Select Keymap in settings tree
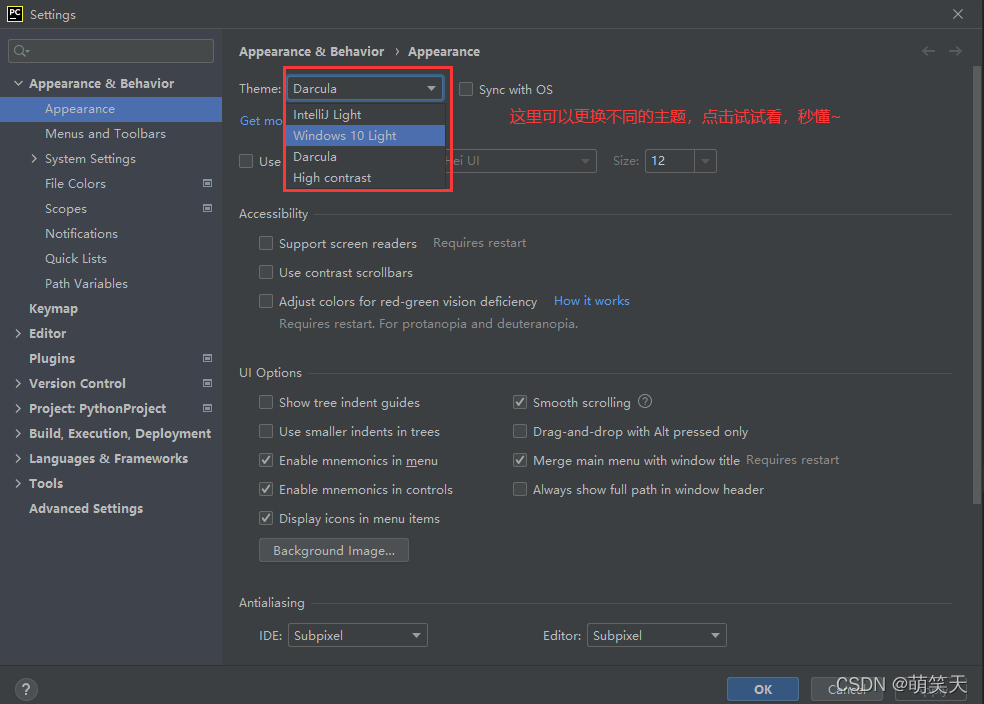Viewport: 984px width, 704px height. pyautogui.click(x=53, y=309)
